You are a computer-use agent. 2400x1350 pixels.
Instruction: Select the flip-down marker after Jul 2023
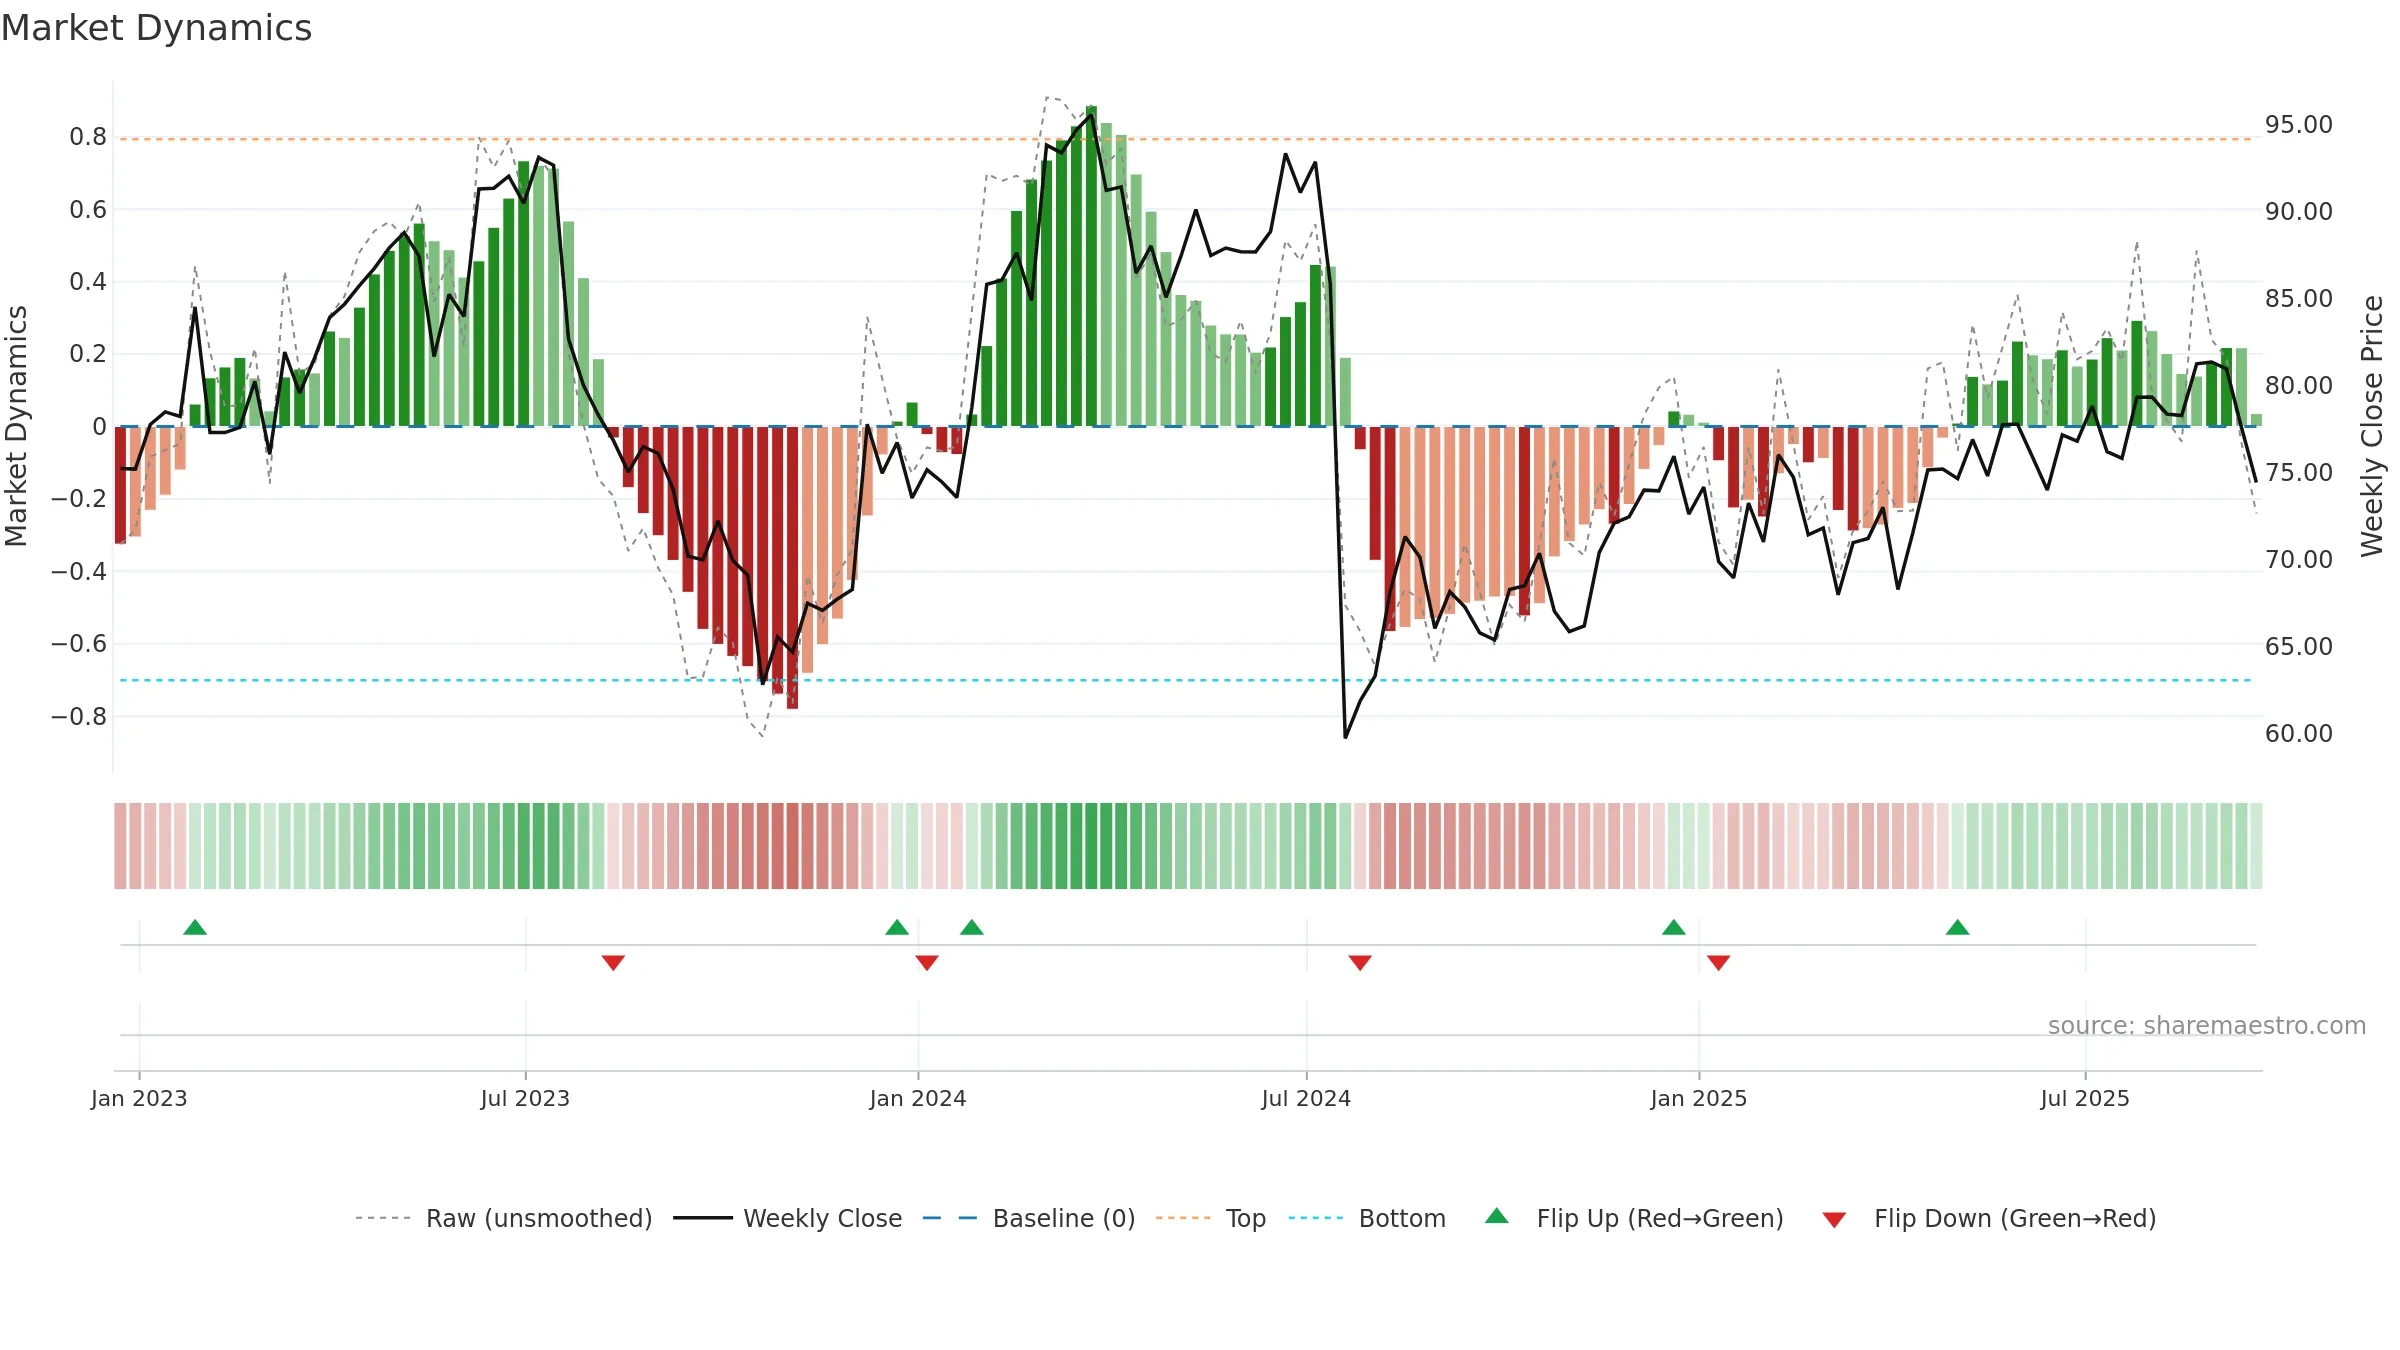point(613,963)
